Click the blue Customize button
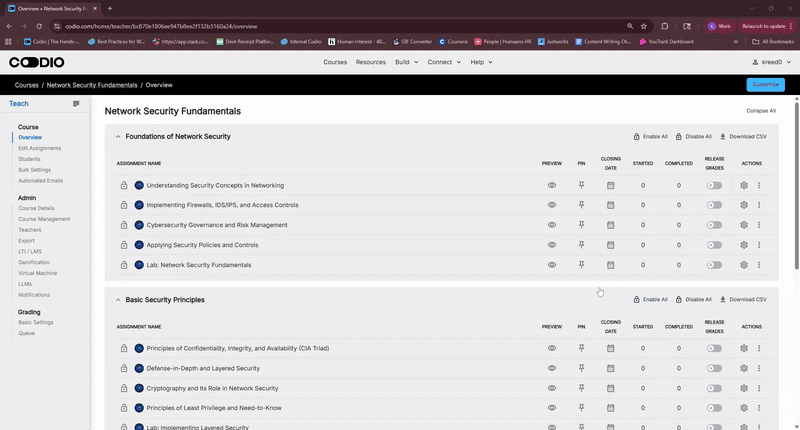 765,85
